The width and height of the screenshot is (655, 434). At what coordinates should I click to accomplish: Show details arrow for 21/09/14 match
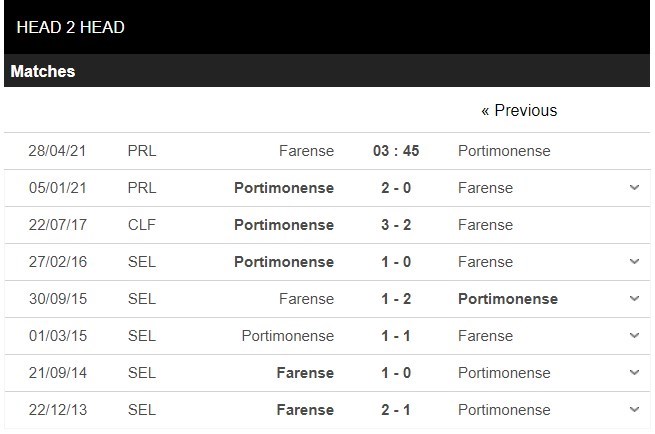(x=634, y=373)
